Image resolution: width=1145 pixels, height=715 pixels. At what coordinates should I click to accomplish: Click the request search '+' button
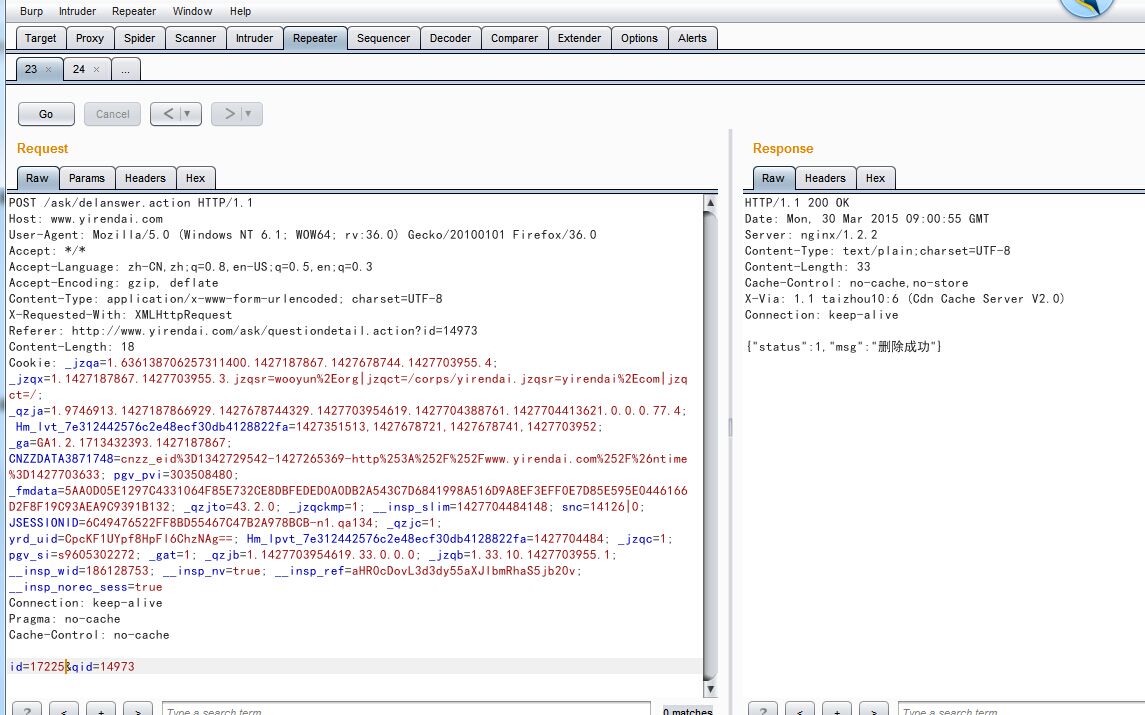coord(101,711)
